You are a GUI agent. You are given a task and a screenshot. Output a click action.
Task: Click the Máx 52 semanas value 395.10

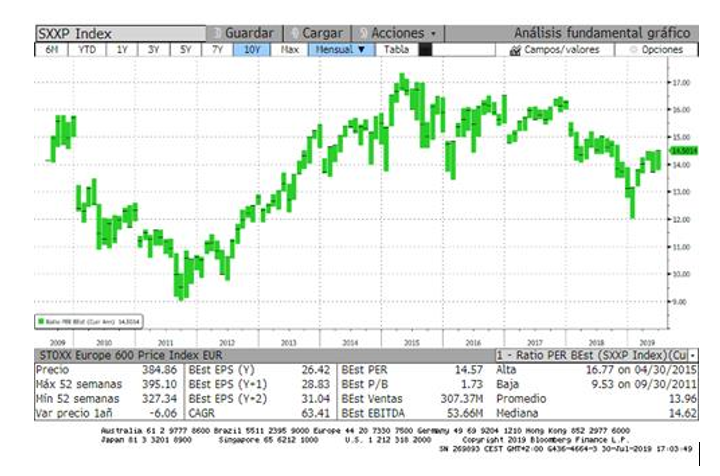pos(159,384)
